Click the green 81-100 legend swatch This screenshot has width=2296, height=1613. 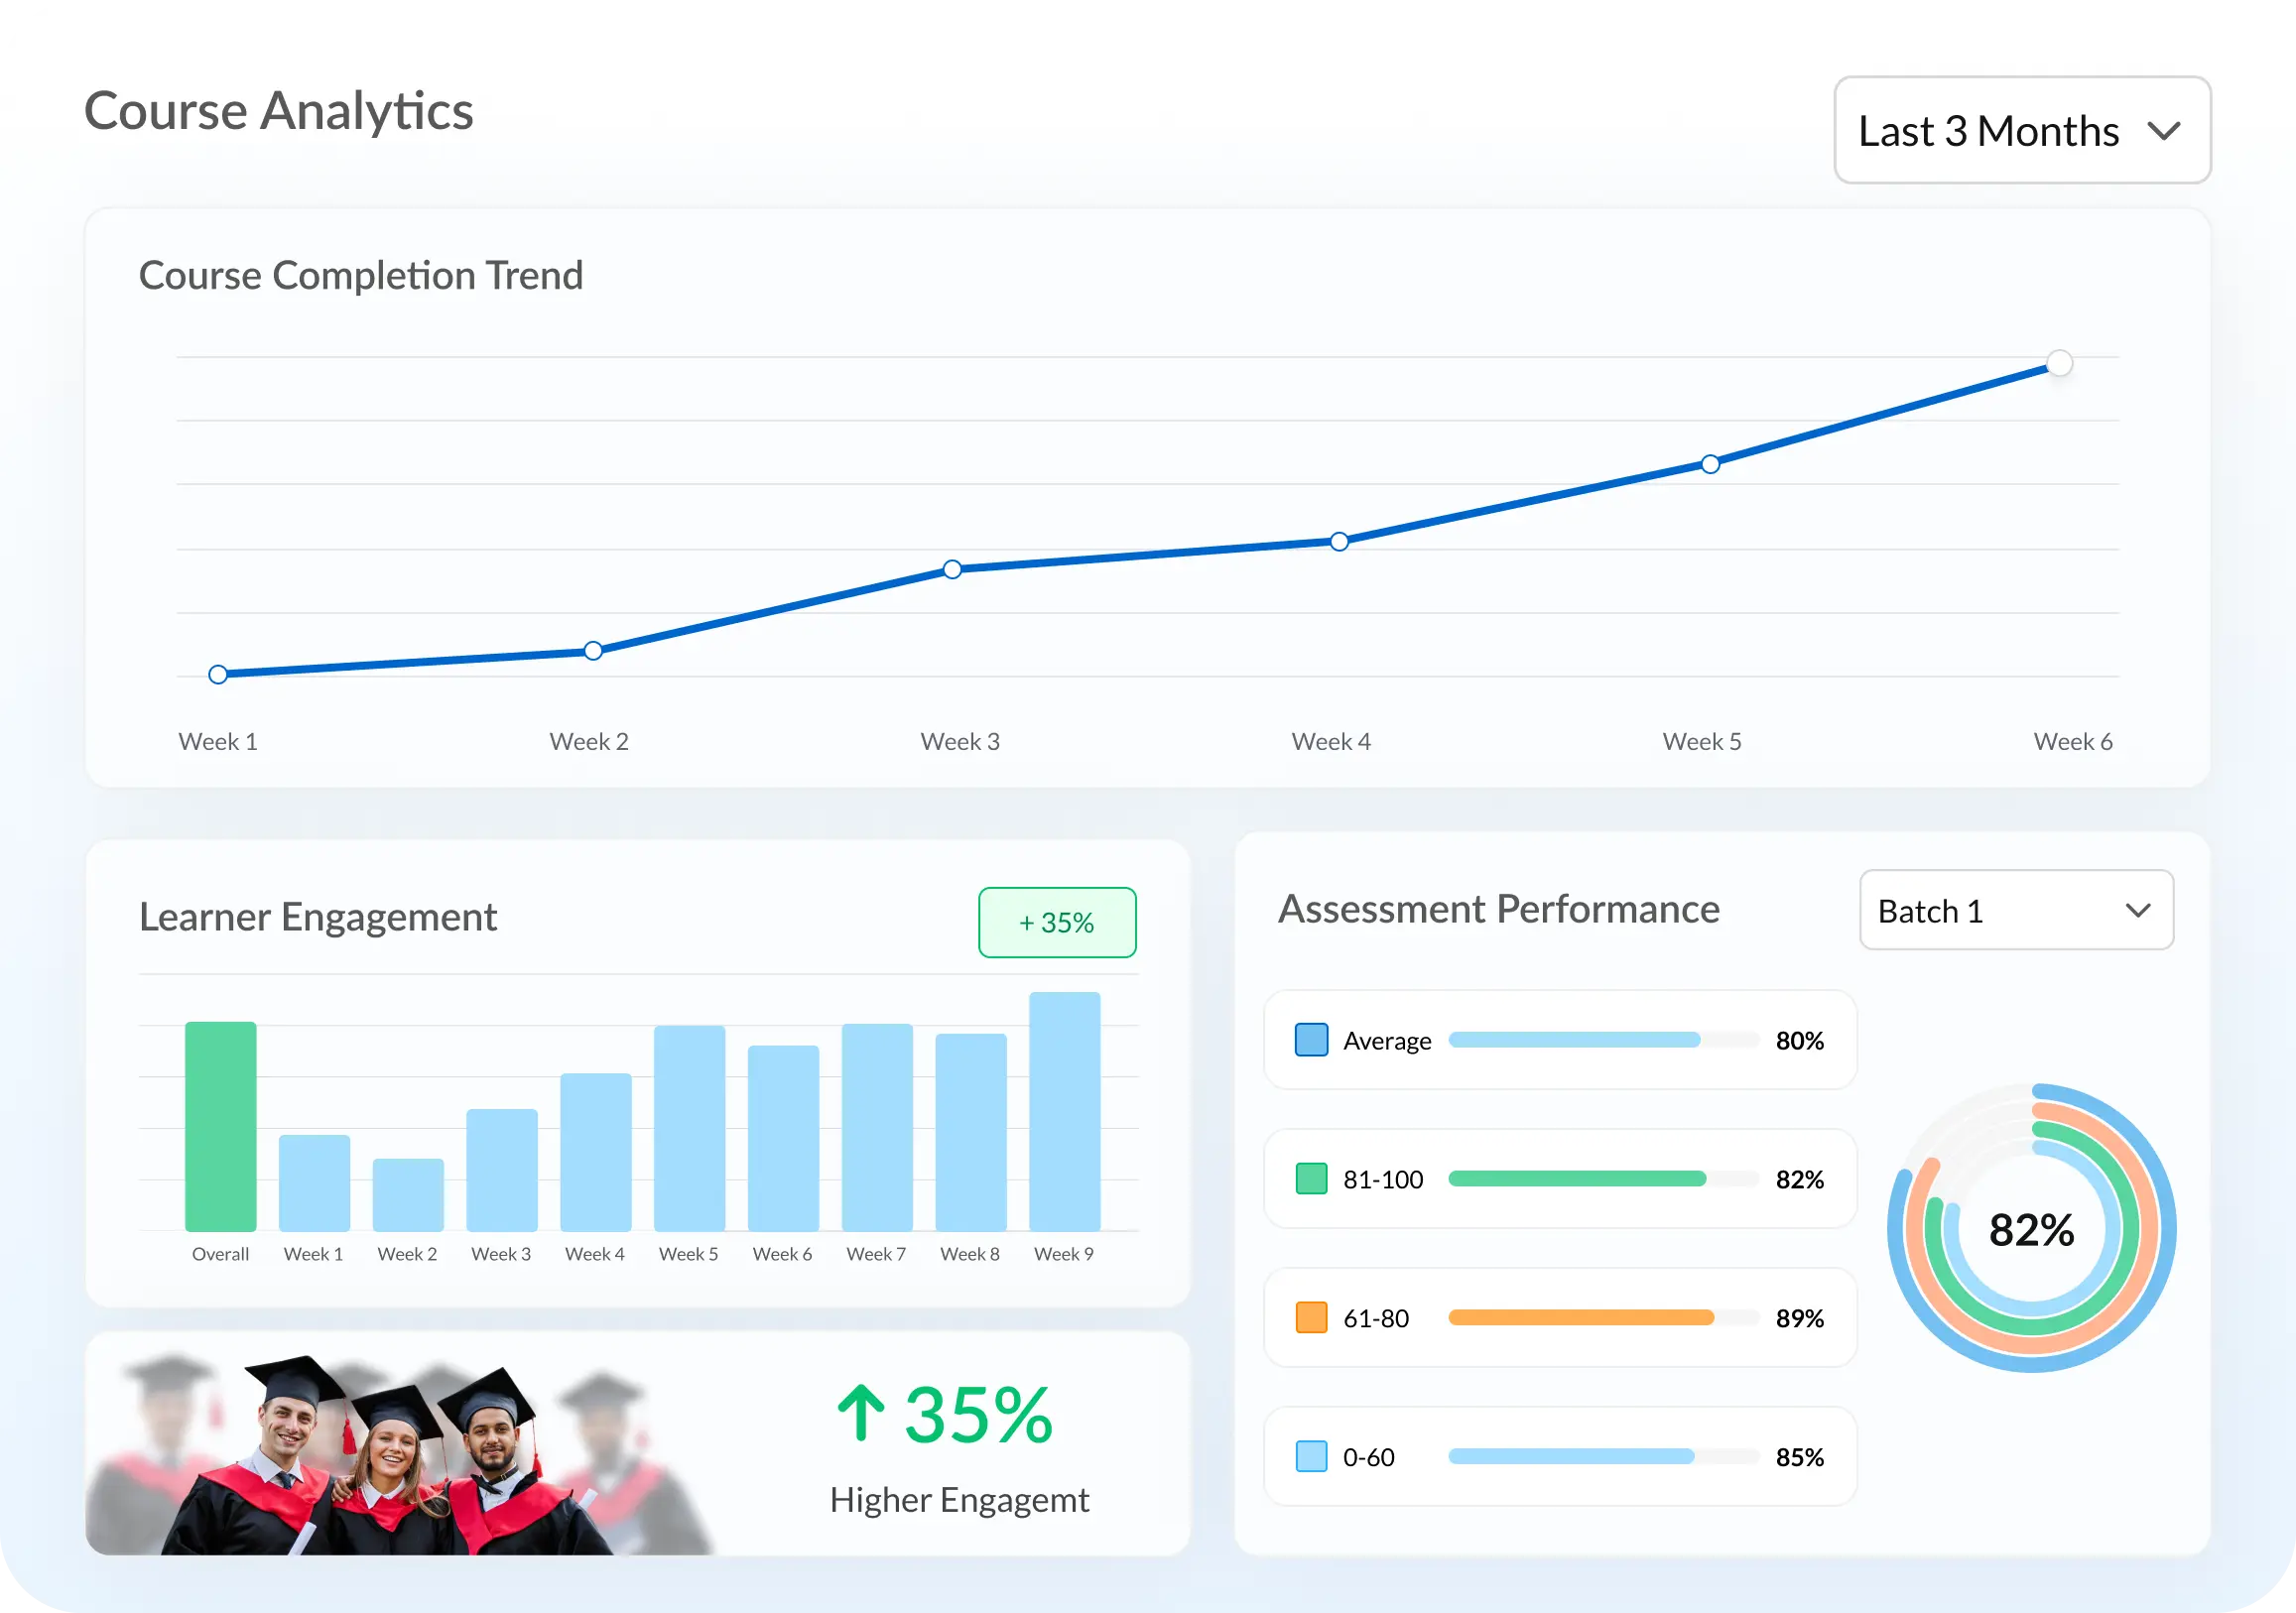tap(1311, 1179)
